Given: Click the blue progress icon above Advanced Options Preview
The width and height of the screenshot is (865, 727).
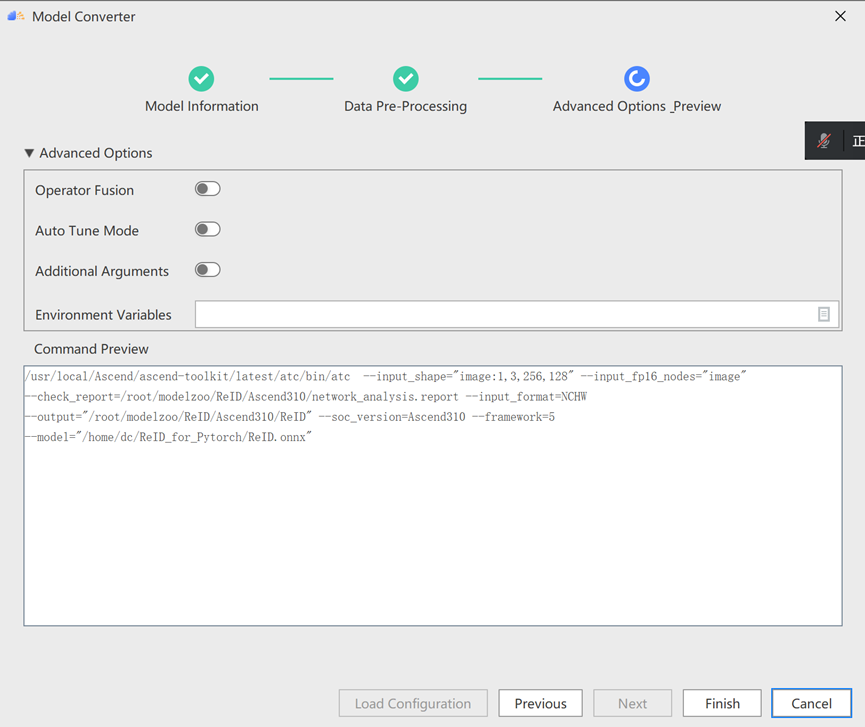Looking at the screenshot, I should click(637, 78).
